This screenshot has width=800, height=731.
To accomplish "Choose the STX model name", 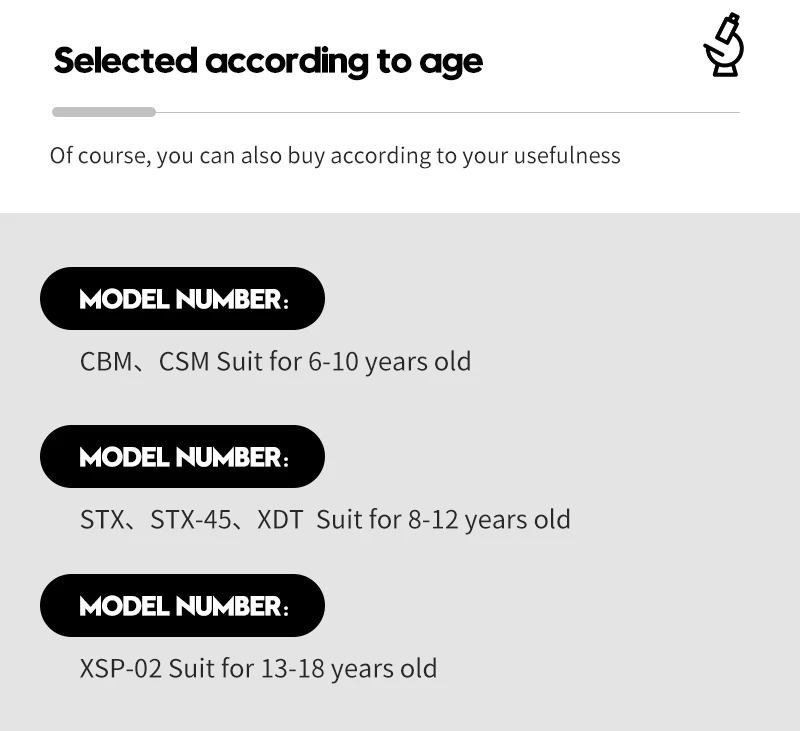I will click(102, 520).
